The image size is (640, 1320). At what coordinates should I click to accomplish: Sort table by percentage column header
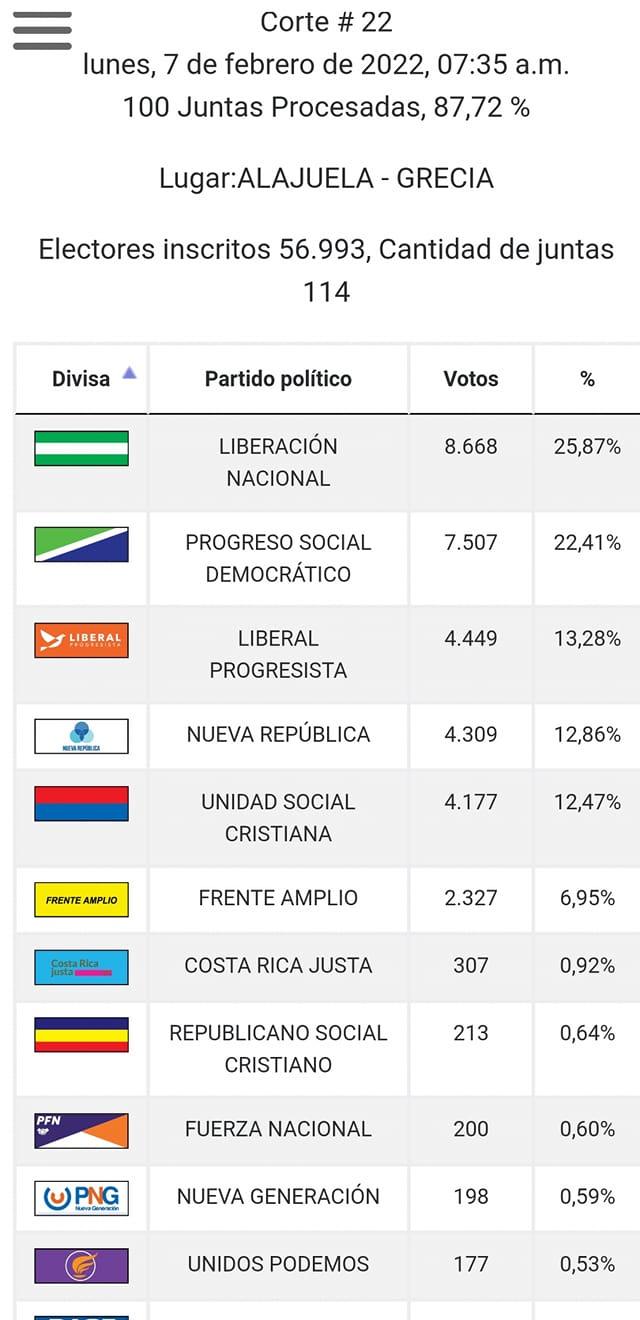point(587,379)
